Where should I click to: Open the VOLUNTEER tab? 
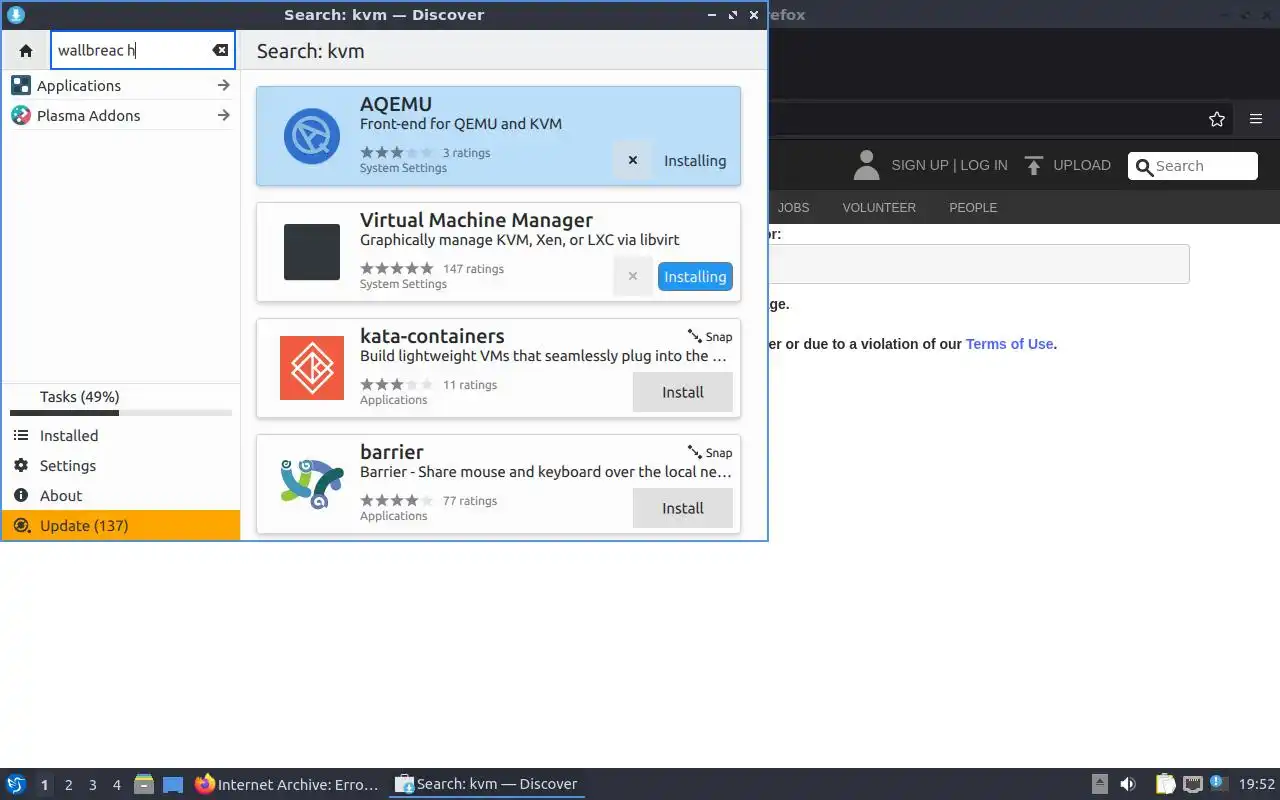pos(879,208)
